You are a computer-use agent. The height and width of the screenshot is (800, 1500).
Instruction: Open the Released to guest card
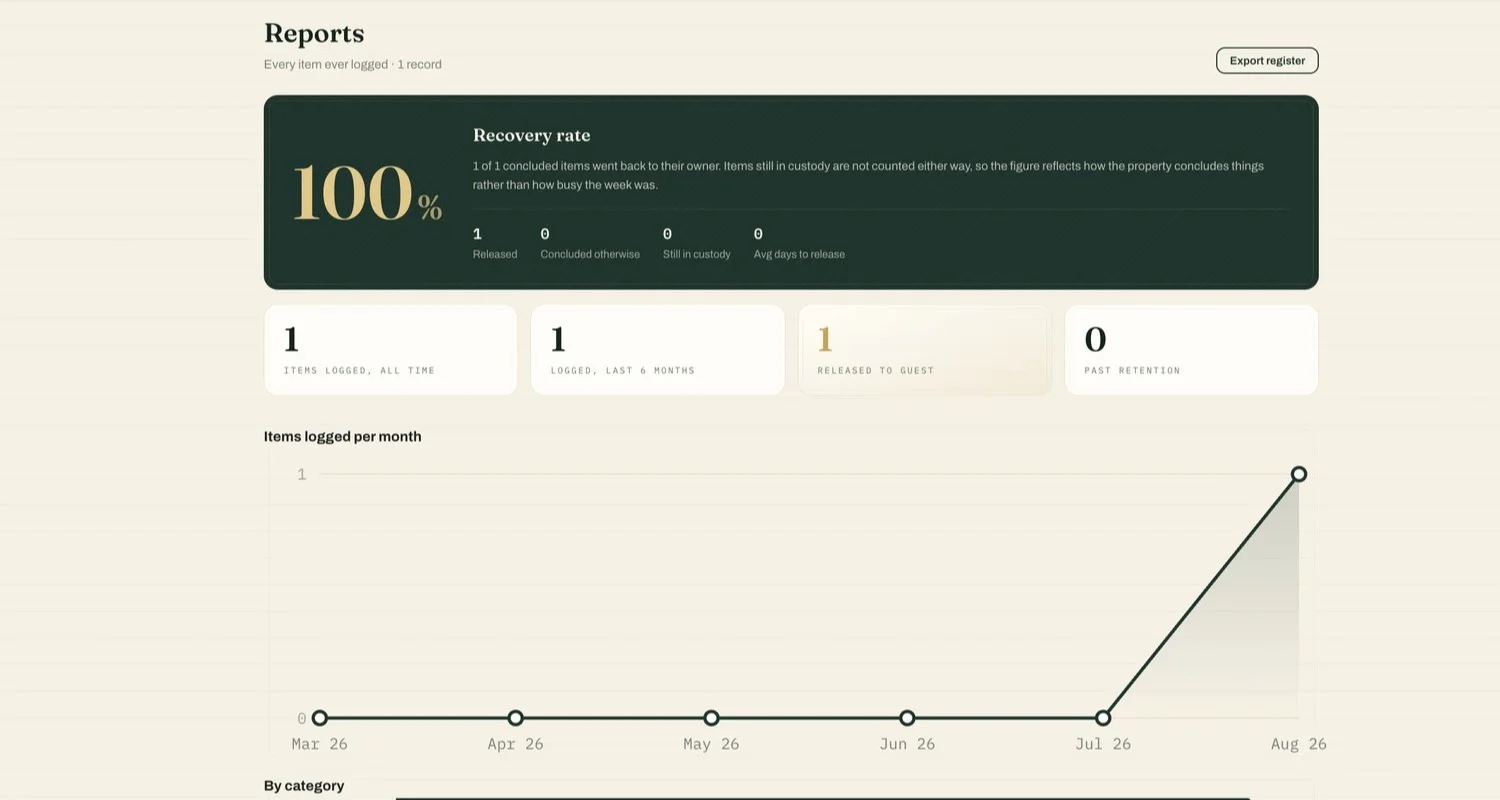point(925,350)
